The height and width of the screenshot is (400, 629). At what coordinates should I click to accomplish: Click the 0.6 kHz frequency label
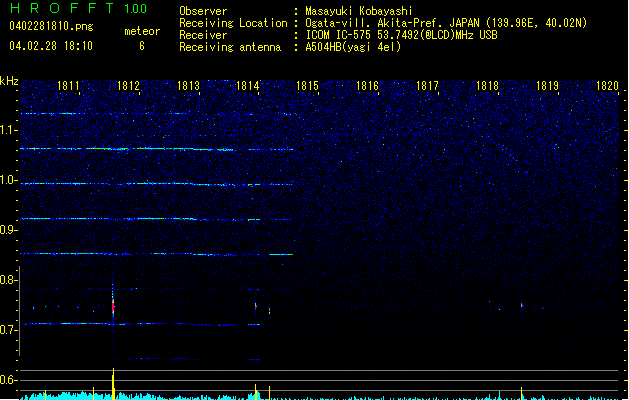(x=9, y=380)
